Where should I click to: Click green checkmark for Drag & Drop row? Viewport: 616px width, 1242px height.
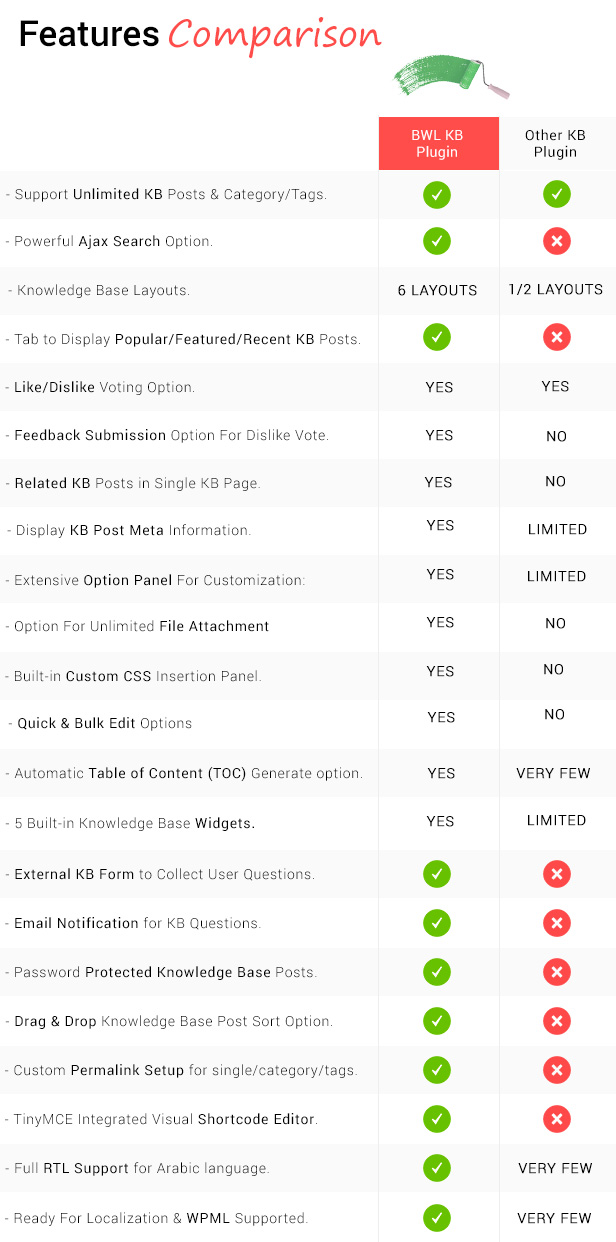coord(437,1021)
